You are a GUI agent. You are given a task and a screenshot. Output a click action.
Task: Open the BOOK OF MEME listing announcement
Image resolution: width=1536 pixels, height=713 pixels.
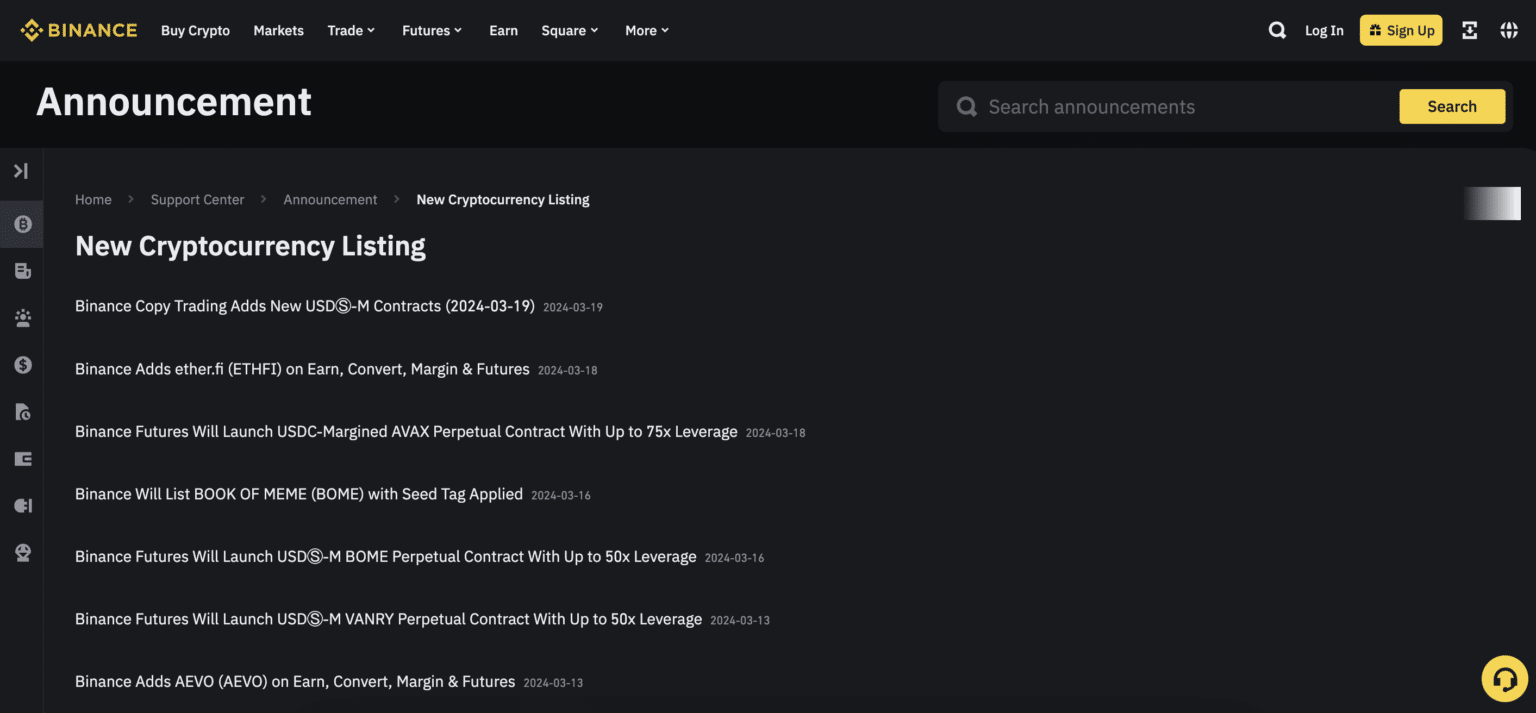click(298, 494)
